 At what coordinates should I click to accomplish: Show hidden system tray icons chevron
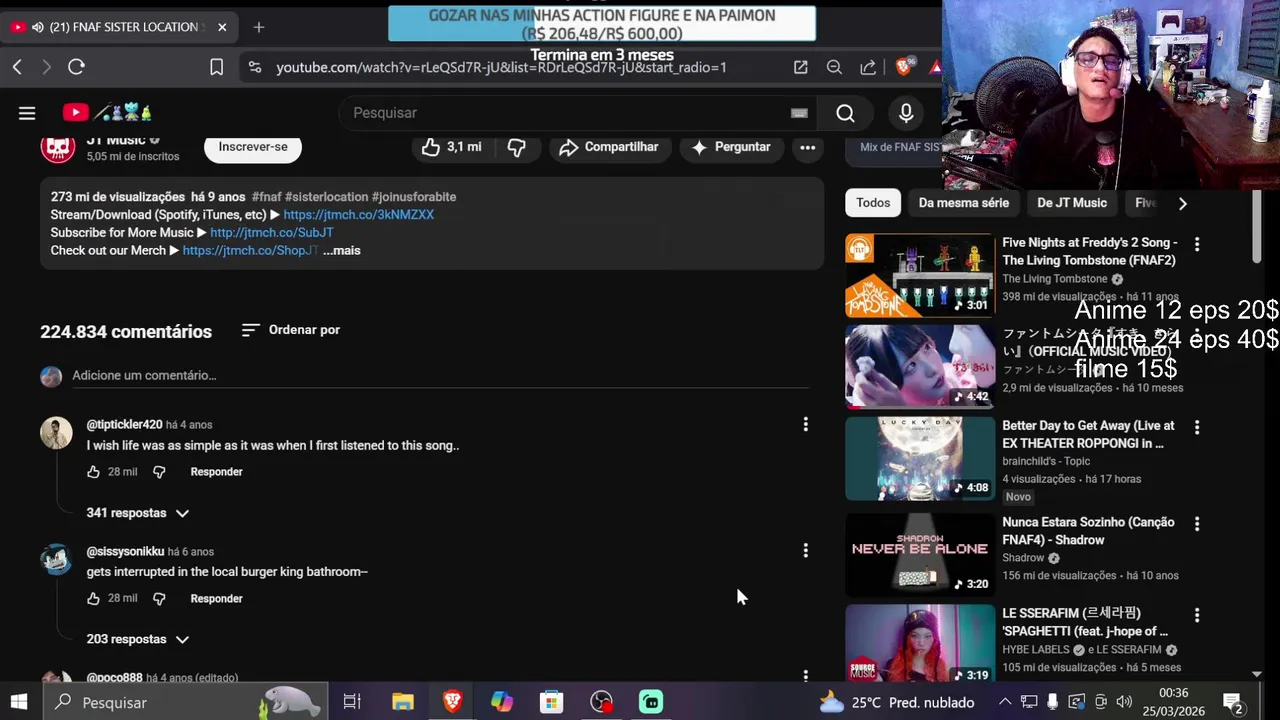click(x=1005, y=702)
